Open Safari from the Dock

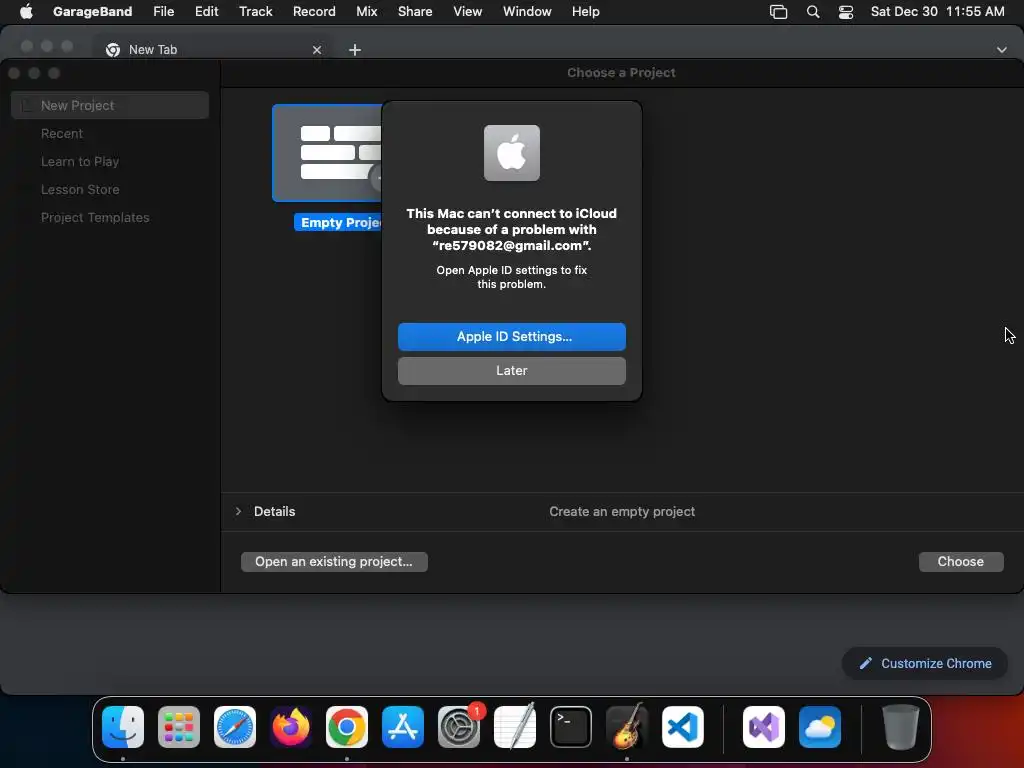[x=235, y=727]
